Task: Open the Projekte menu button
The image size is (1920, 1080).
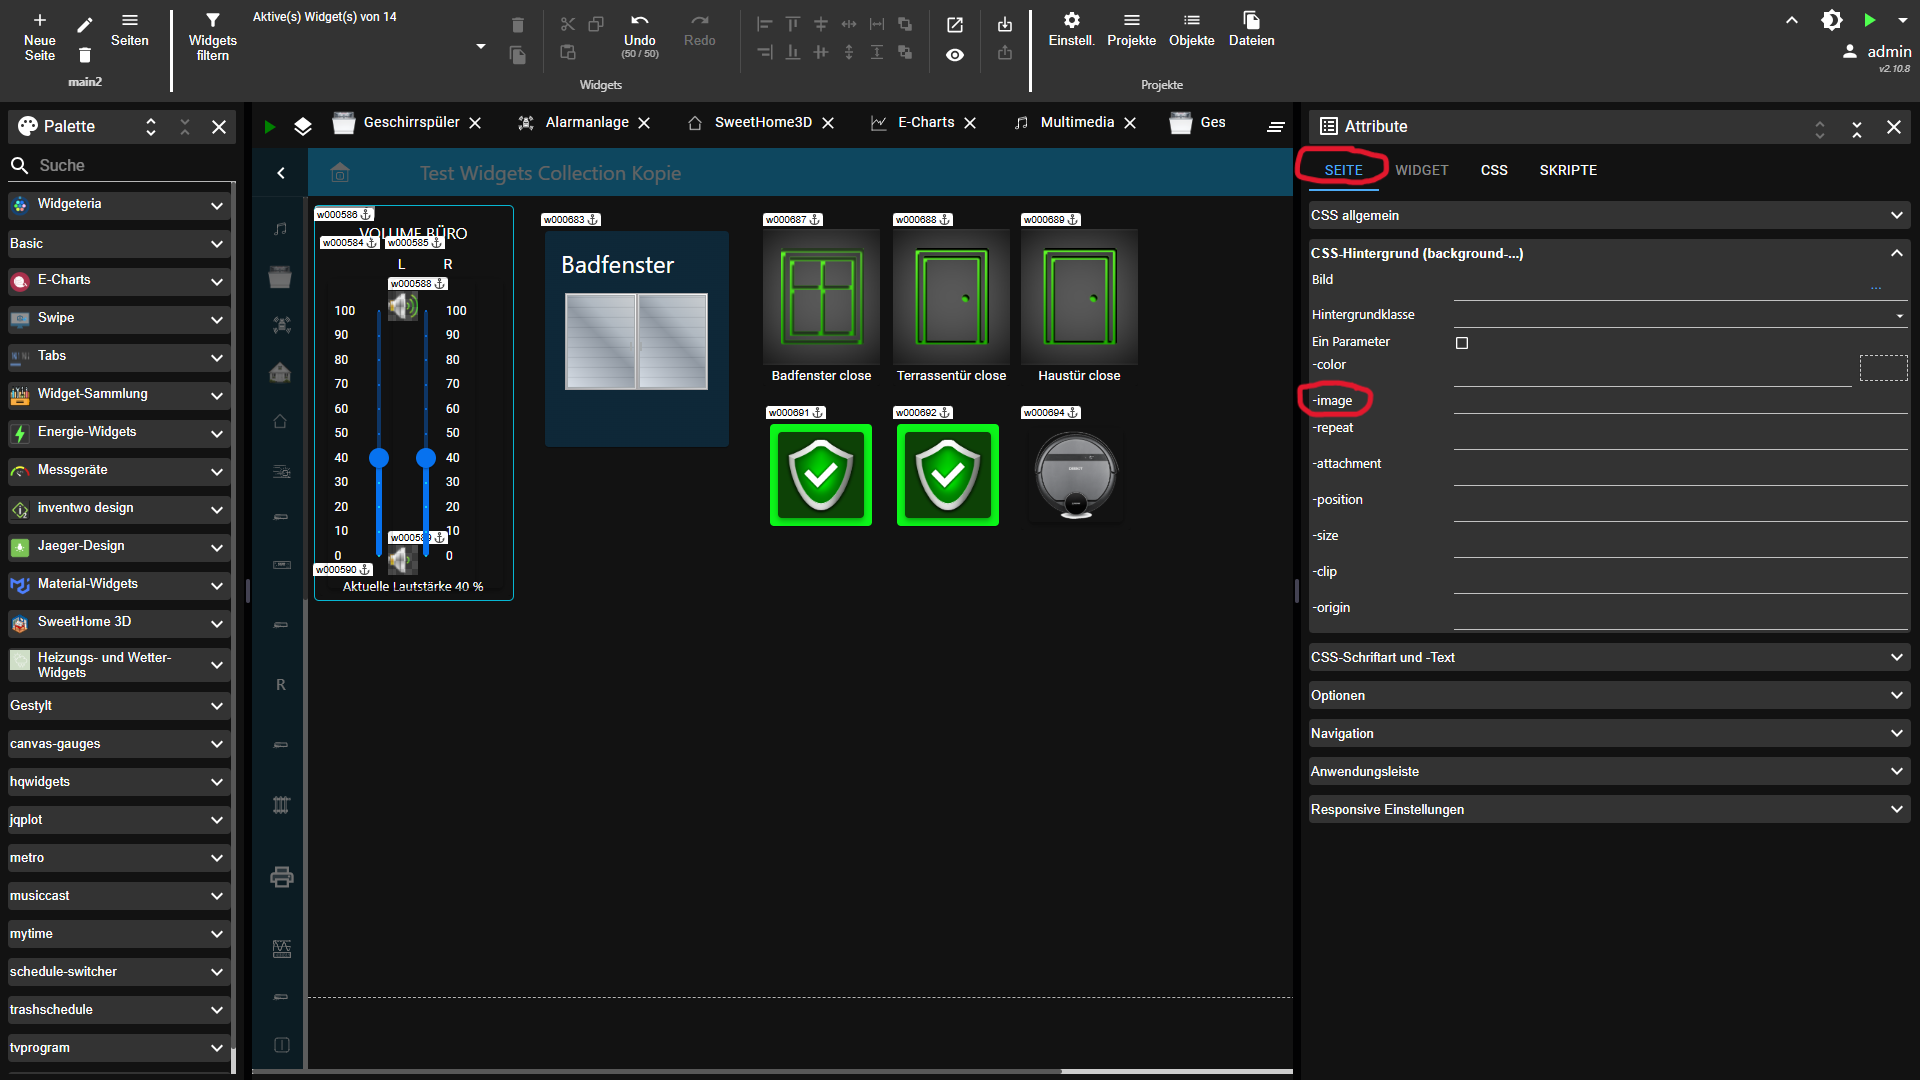Action: click(1131, 29)
